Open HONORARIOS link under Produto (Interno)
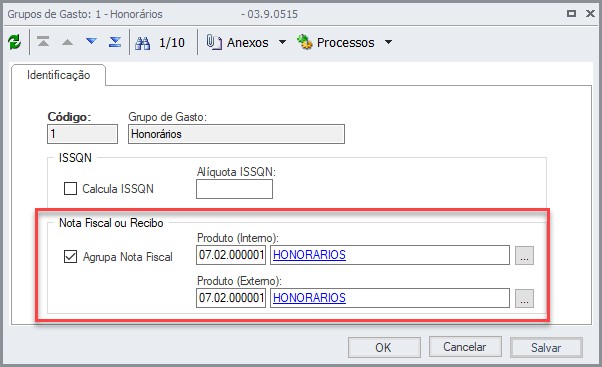This screenshot has width=602, height=367. click(x=309, y=255)
